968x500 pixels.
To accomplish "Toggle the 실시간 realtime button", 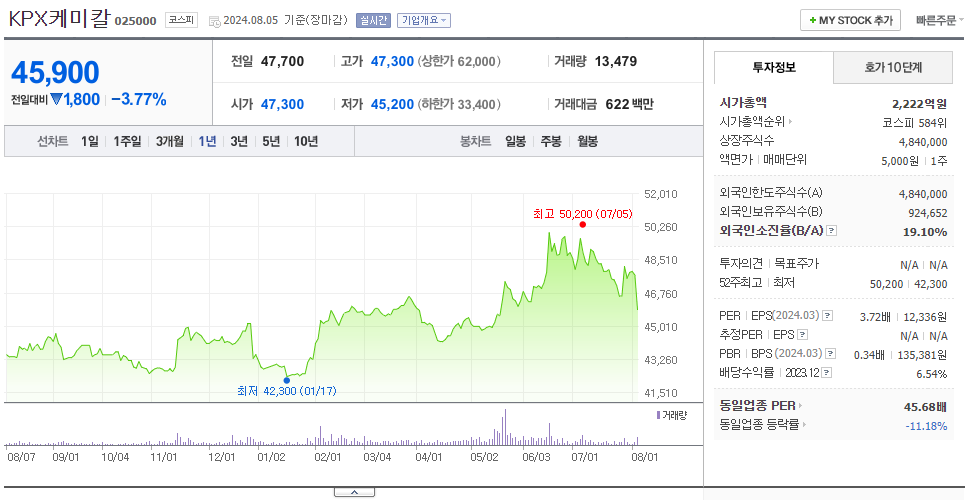I will pyautogui.click(x=373, y=20).
